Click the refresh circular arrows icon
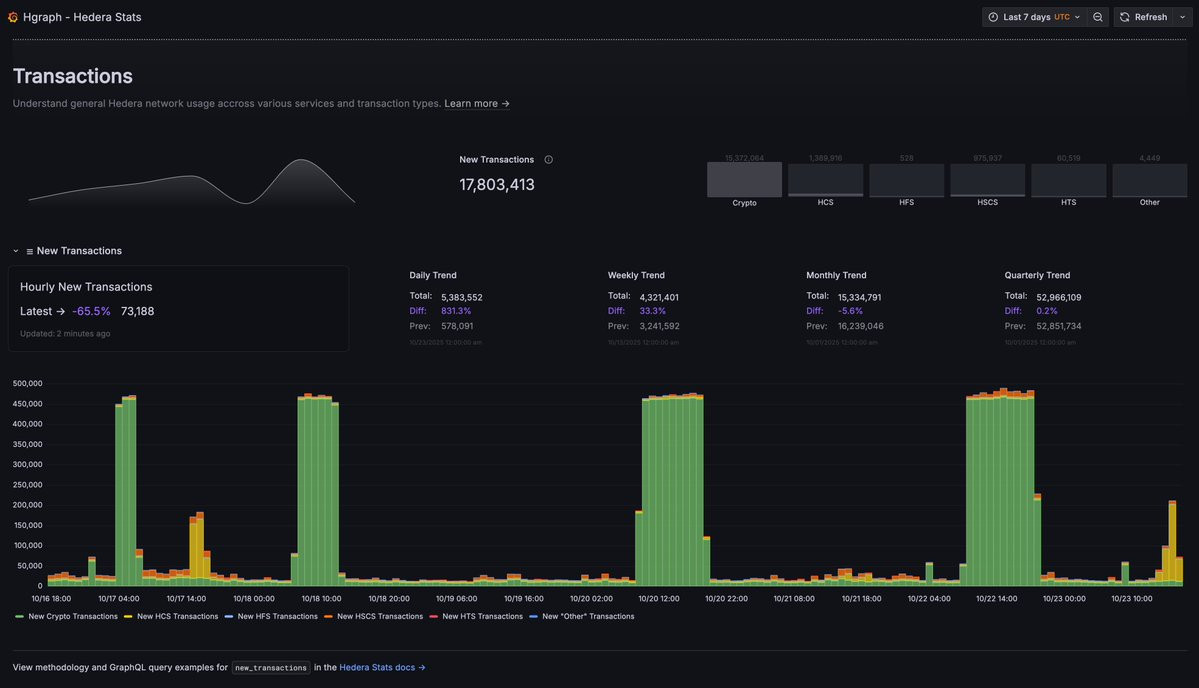 (x=1124, y=17)
